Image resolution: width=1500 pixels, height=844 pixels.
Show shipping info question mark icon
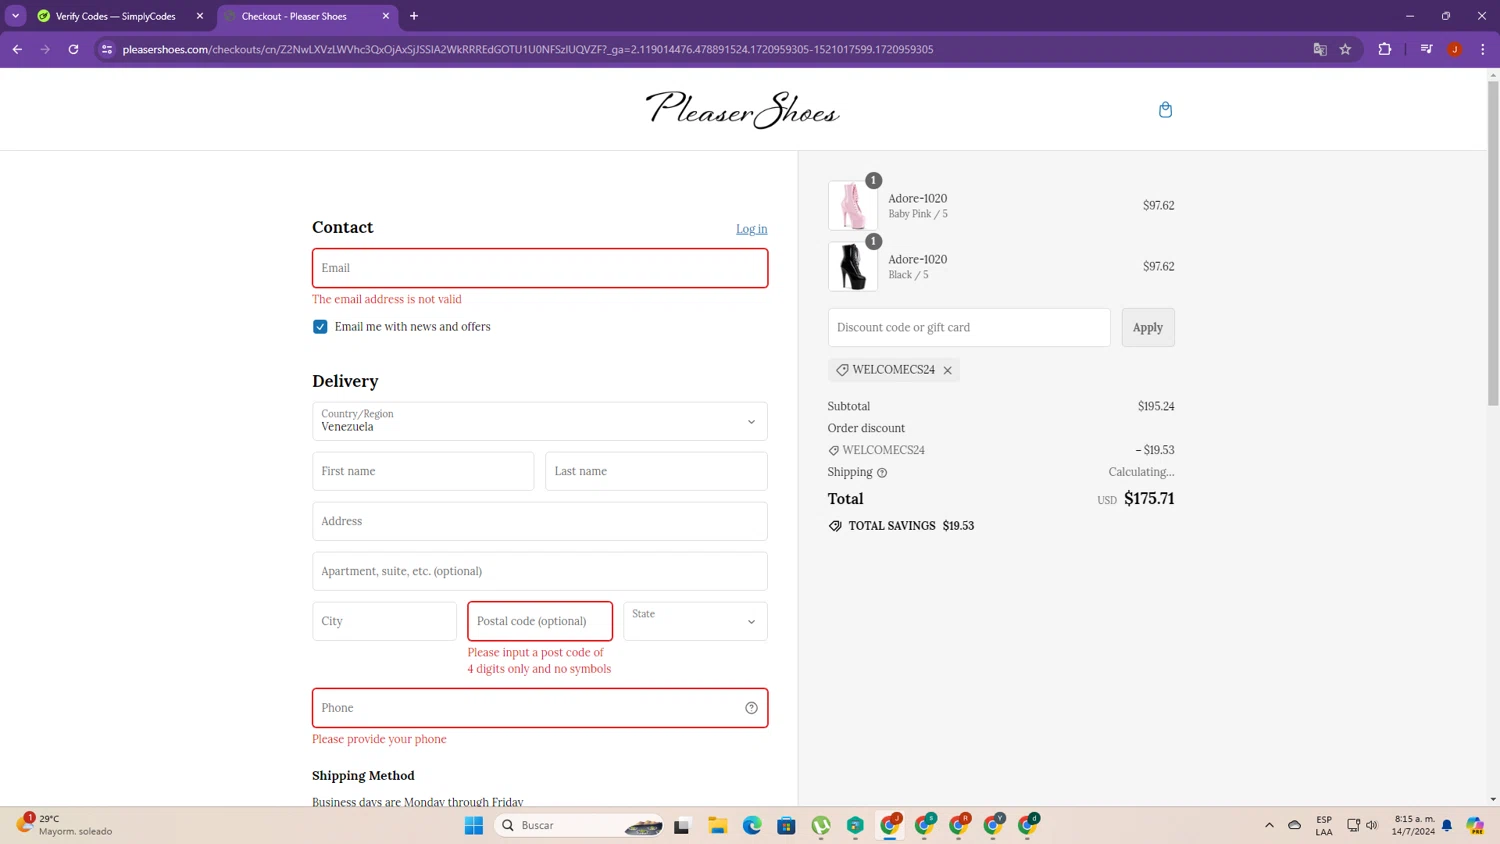882,473
